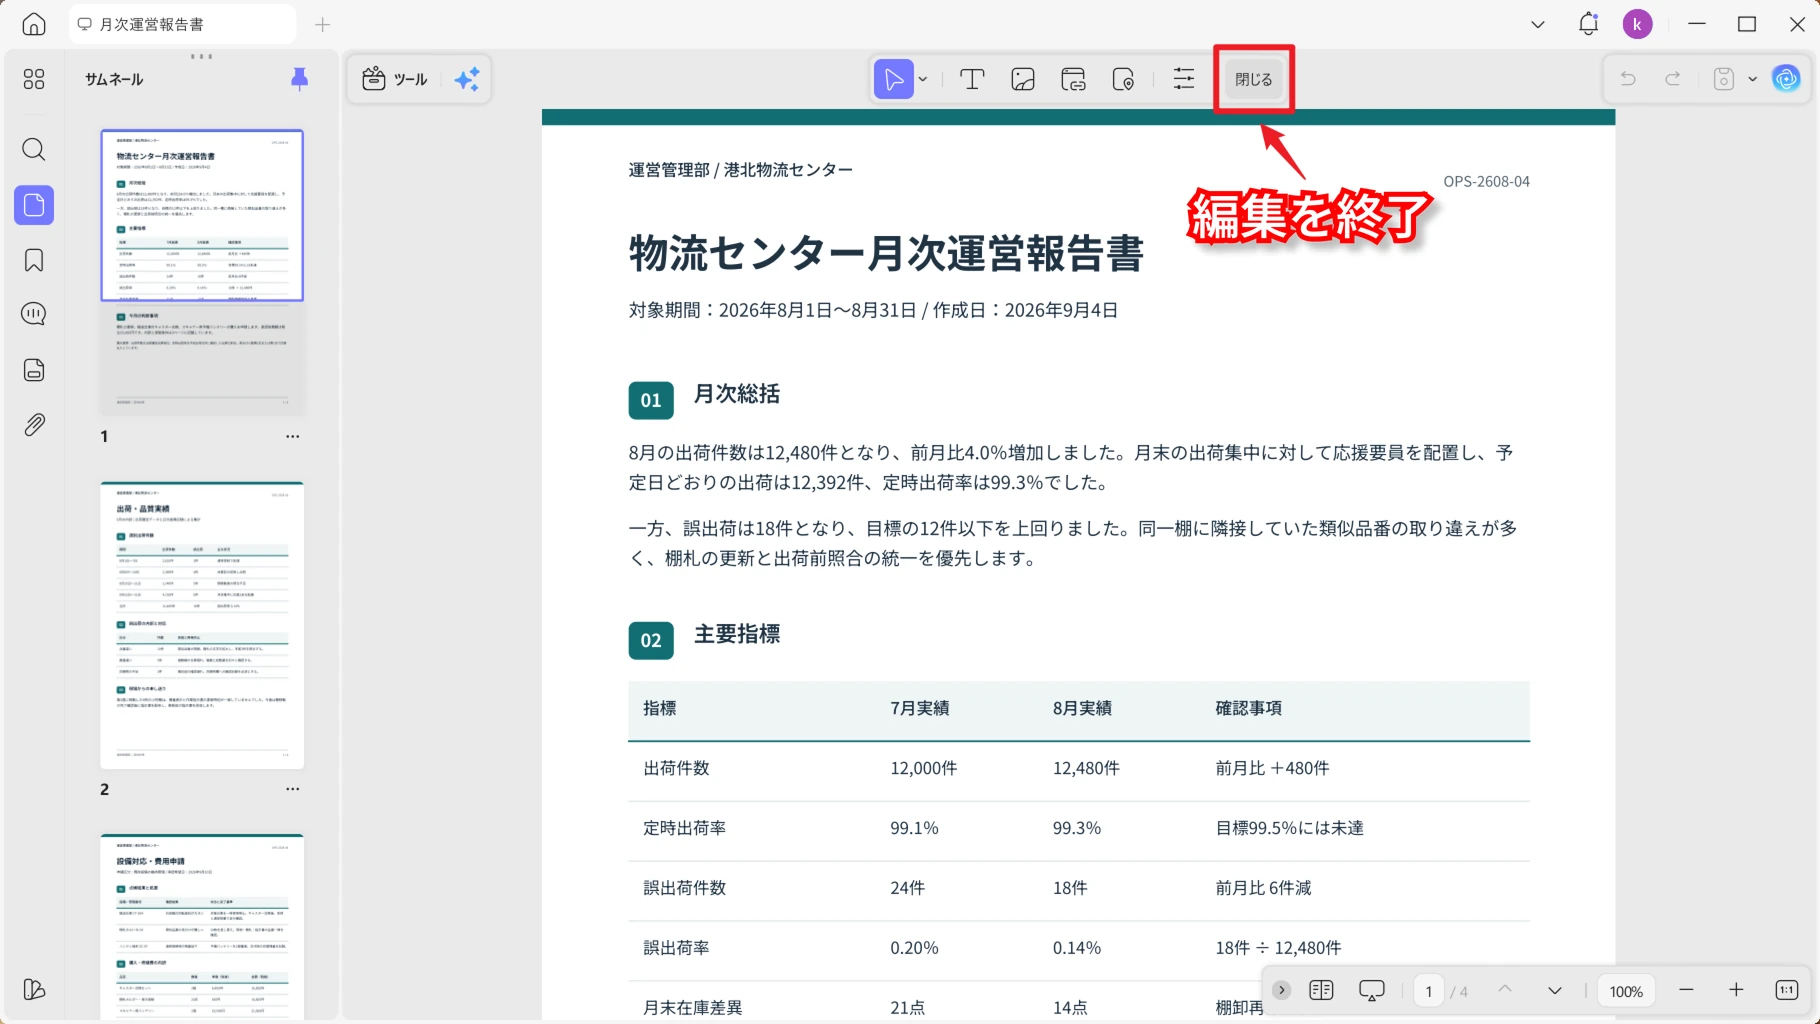This screenshot has height=1024, width=1820.
Task: Pin the サムネール panel
Action: pos(299,79)
